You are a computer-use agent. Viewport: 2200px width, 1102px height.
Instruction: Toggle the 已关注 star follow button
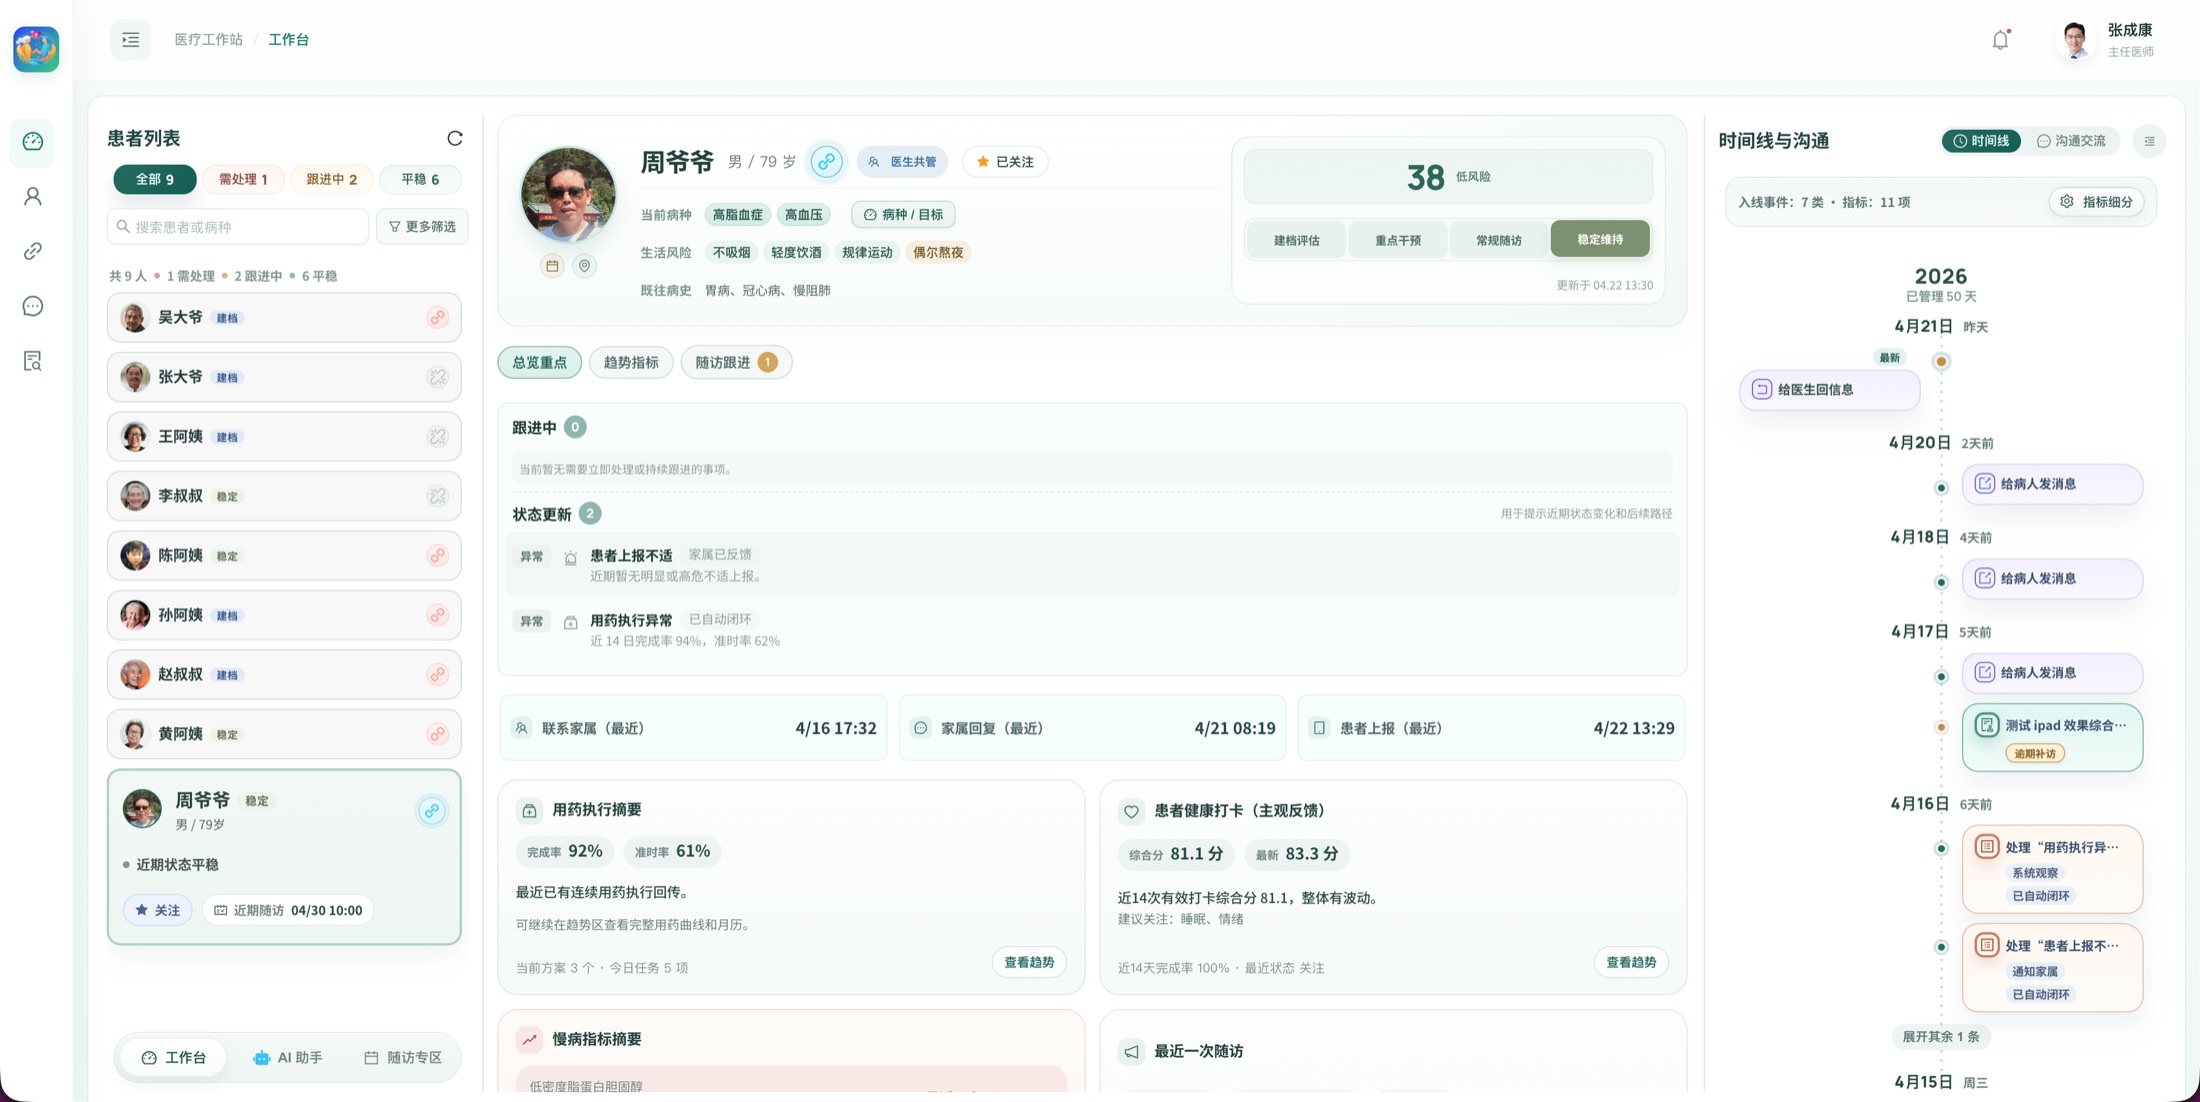(x=1005, y=162)
